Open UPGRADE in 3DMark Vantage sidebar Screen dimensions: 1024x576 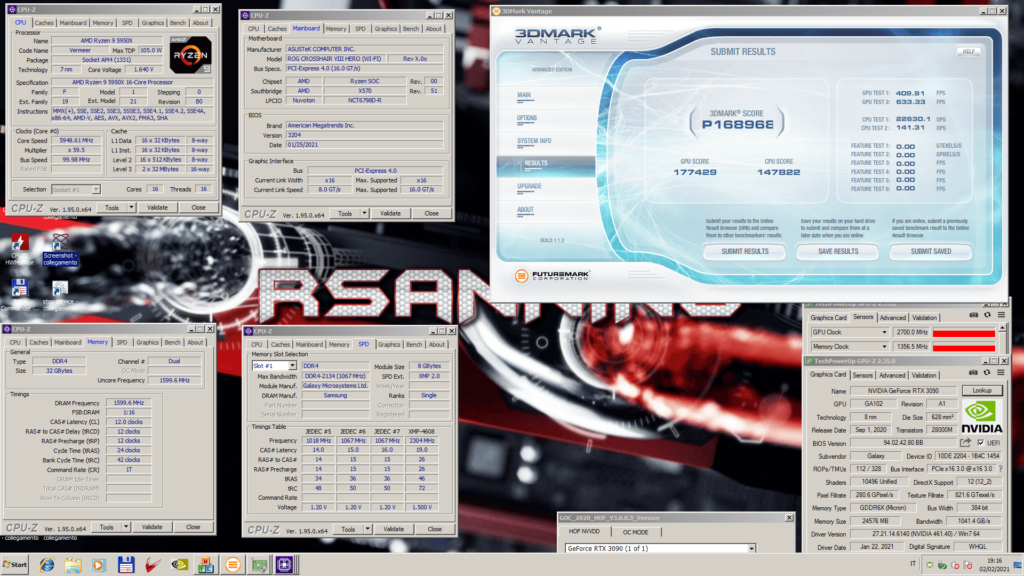coord(529,186)
